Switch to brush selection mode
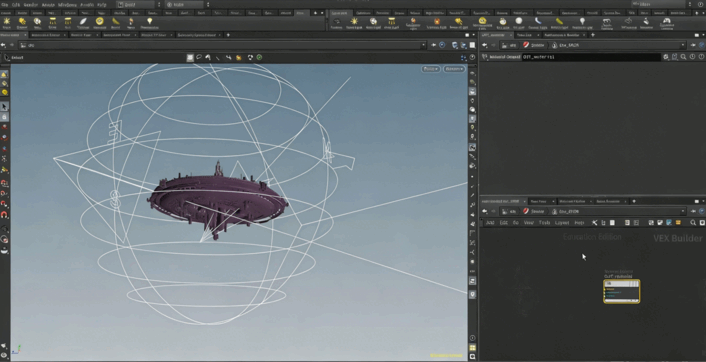 (208, 58)
